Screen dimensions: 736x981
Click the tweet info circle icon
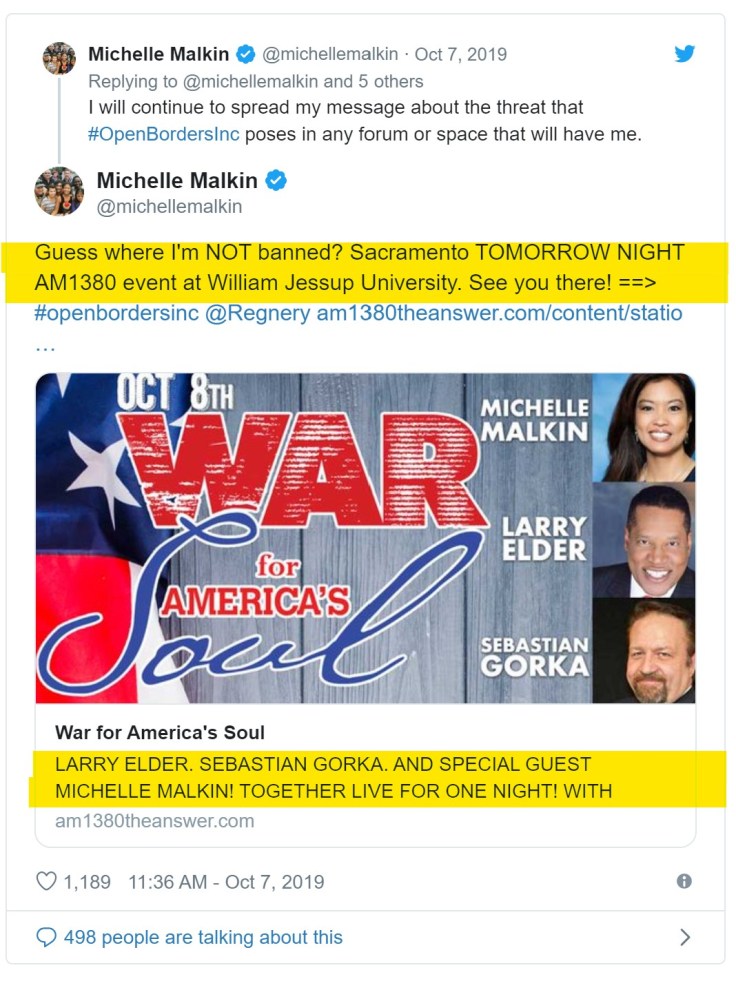684,882
